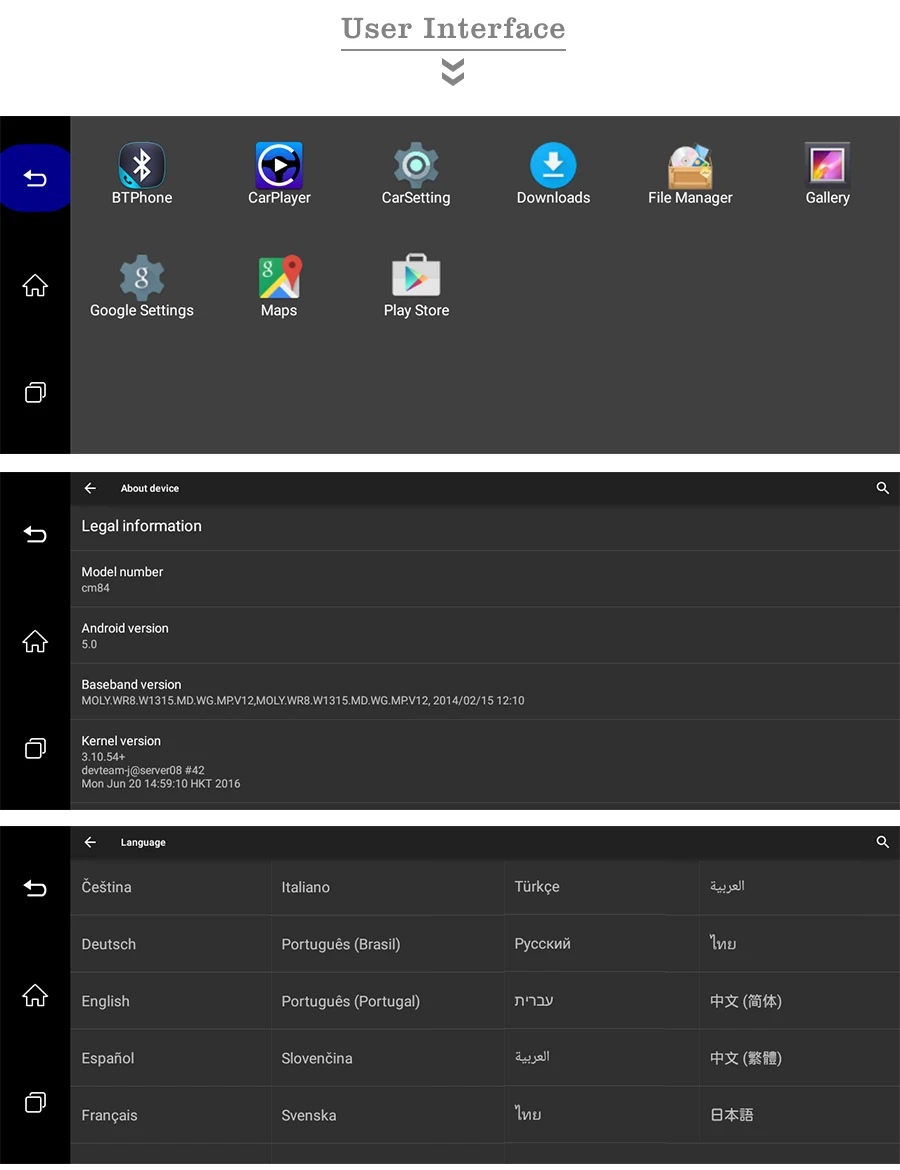
Task: Click the About device title text
Action: pos(150,488)
